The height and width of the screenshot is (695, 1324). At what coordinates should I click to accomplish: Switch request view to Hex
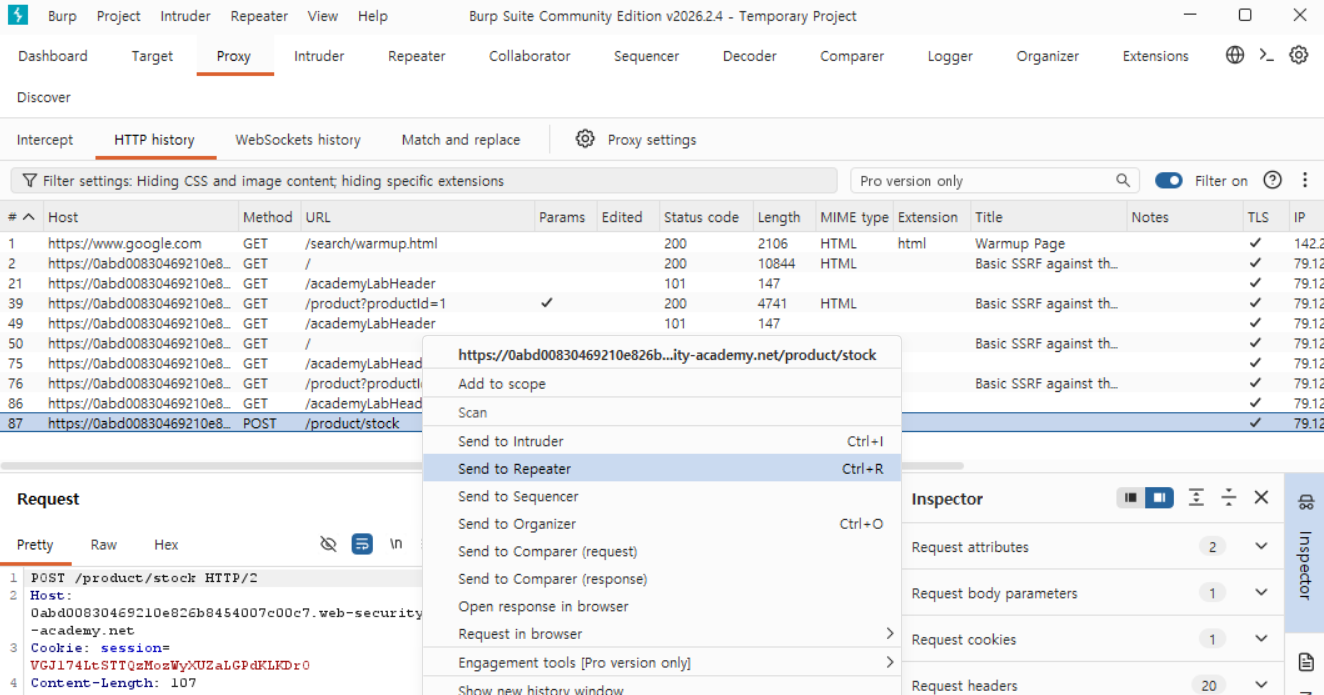(x=166, y=544)
